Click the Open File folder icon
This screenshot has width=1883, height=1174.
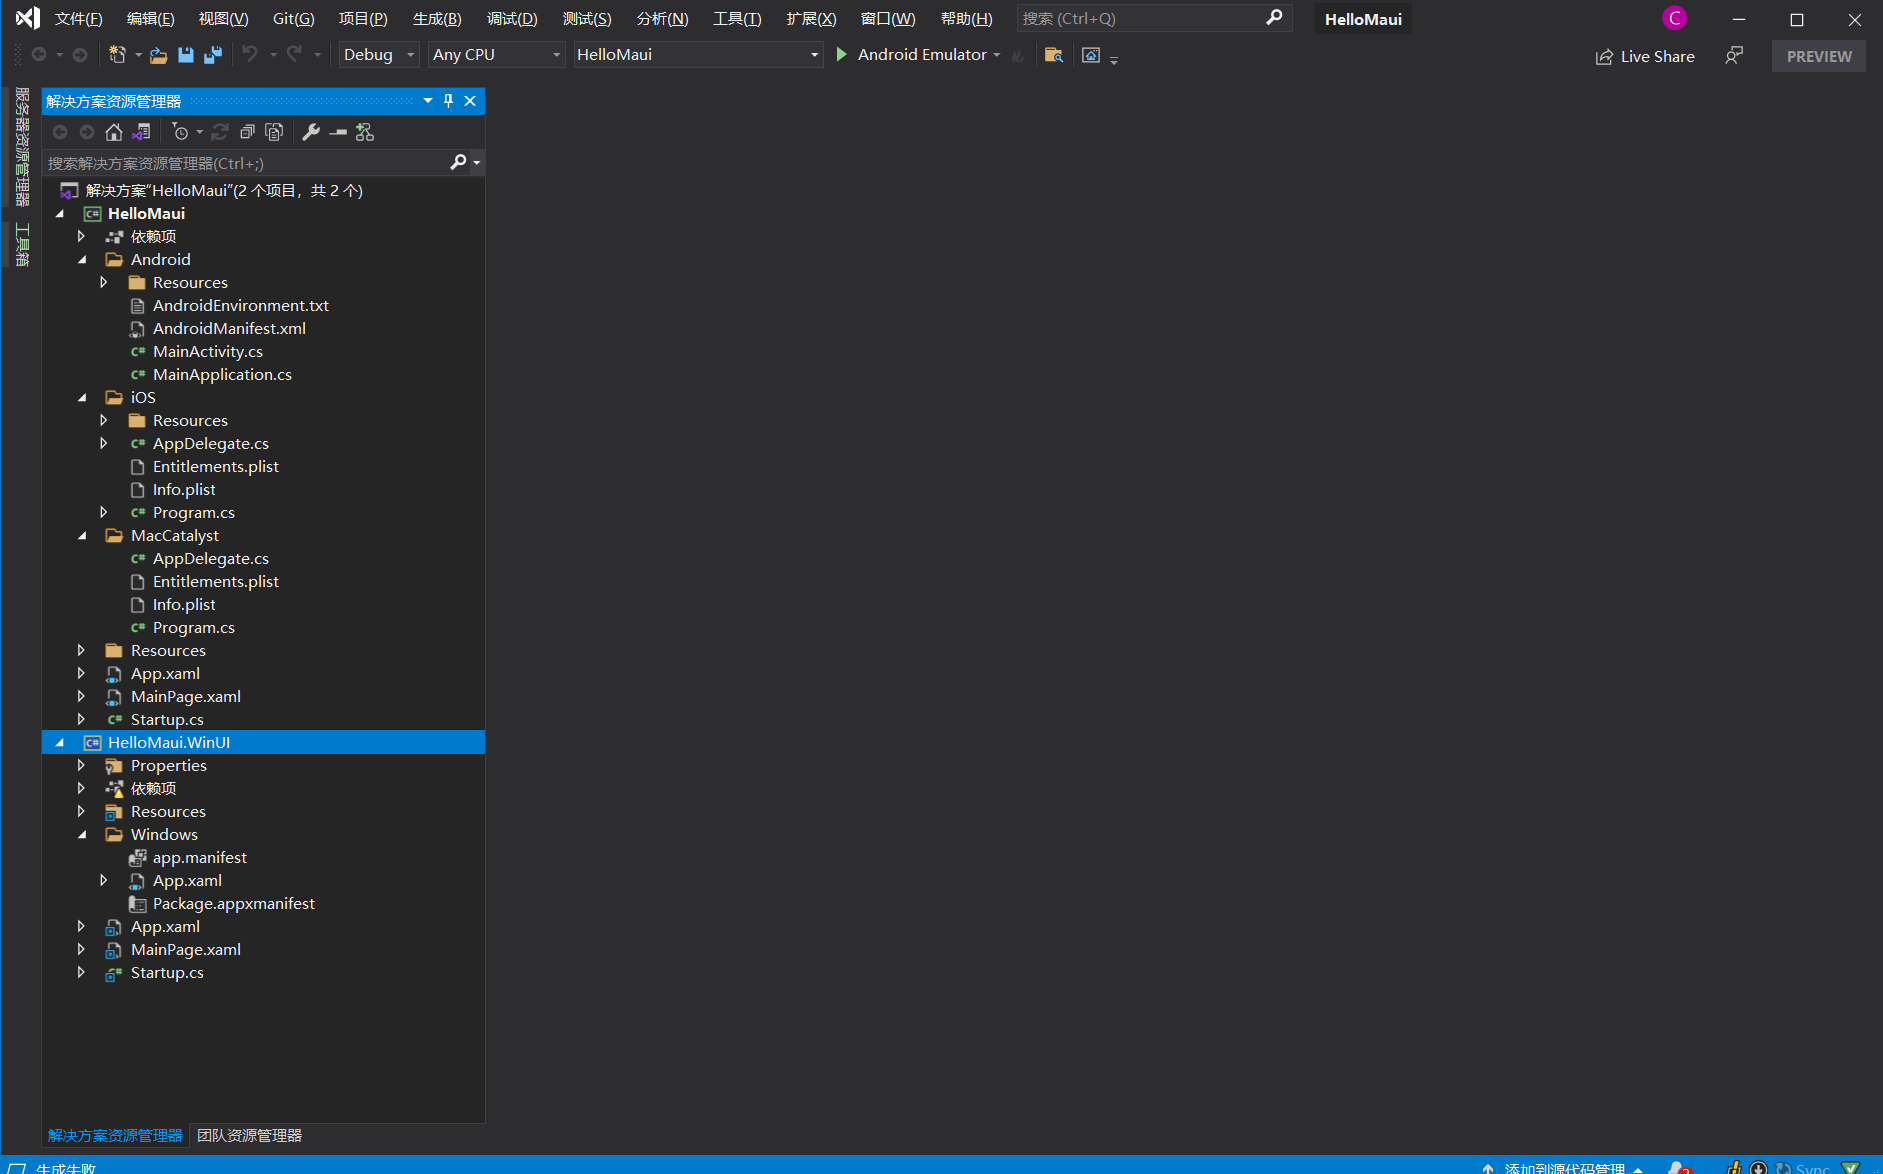click(158, 55)
